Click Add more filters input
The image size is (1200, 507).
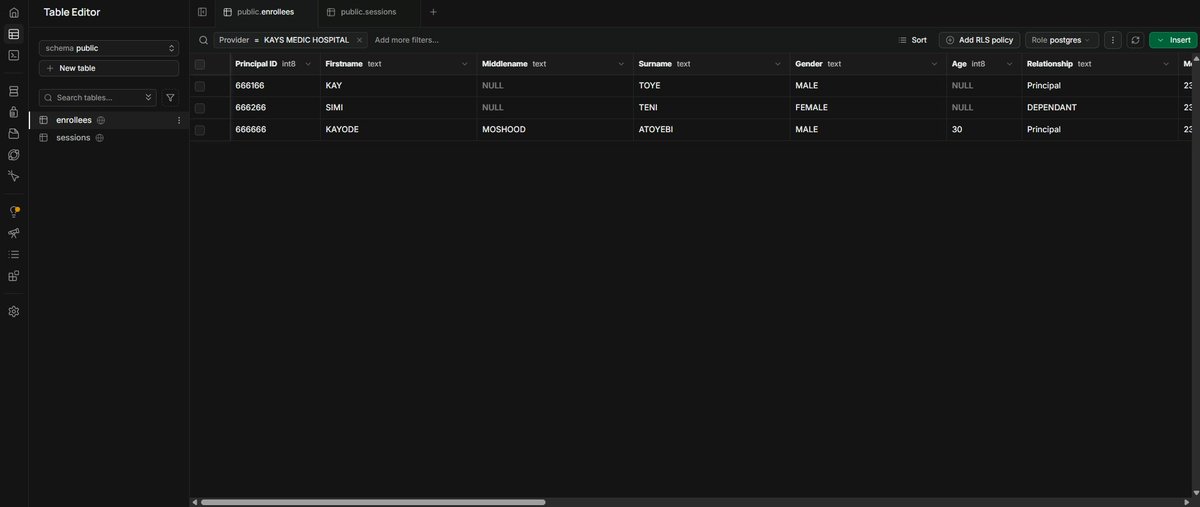click(x=407, y=40)
